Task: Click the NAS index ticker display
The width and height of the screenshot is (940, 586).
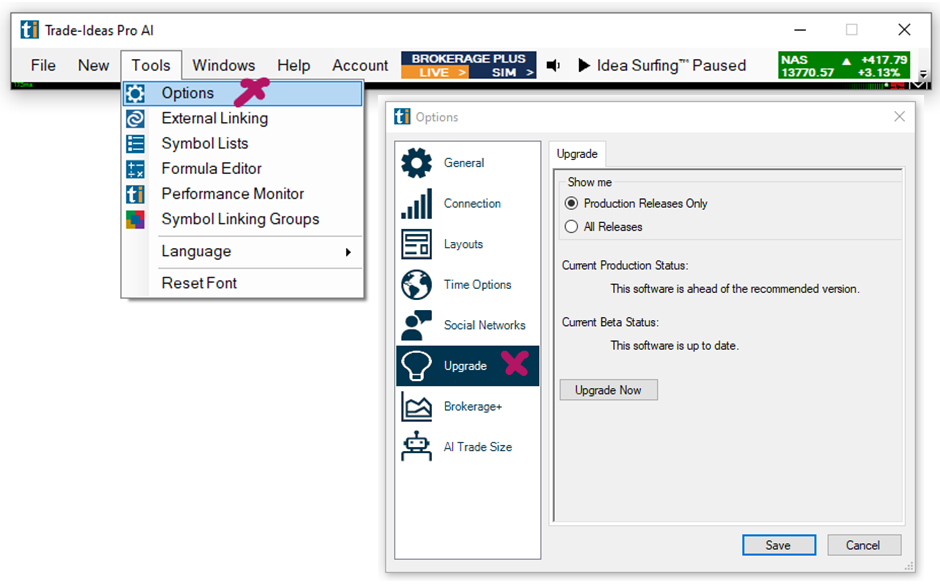Action: click(844, 66)
